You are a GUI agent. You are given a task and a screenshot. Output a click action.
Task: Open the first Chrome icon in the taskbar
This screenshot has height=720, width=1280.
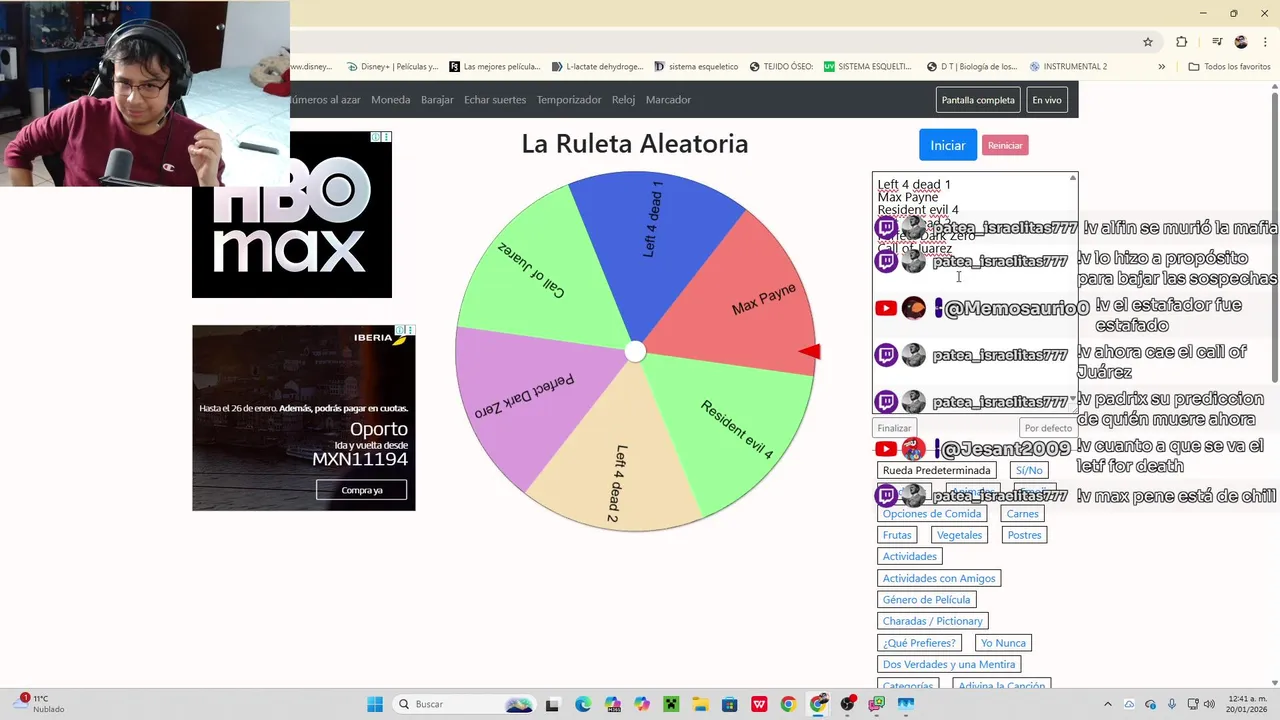click(789, 704)
